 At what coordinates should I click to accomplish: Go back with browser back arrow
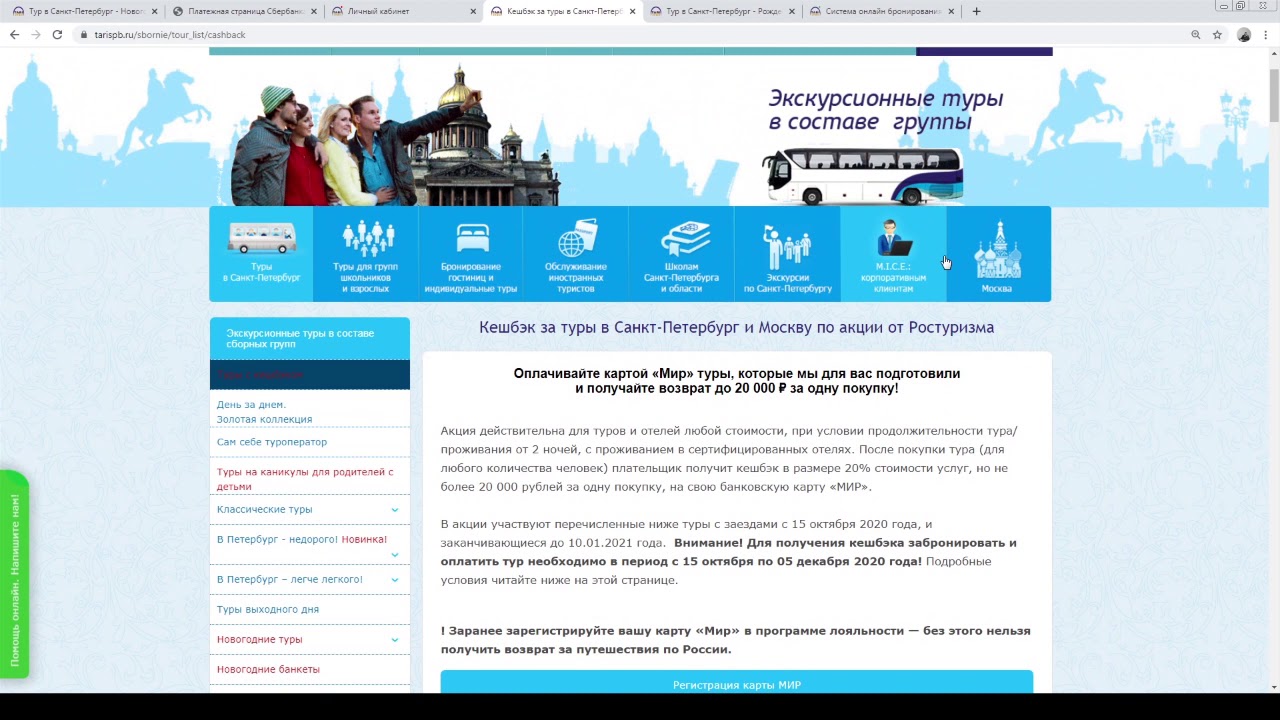[14, 34]
